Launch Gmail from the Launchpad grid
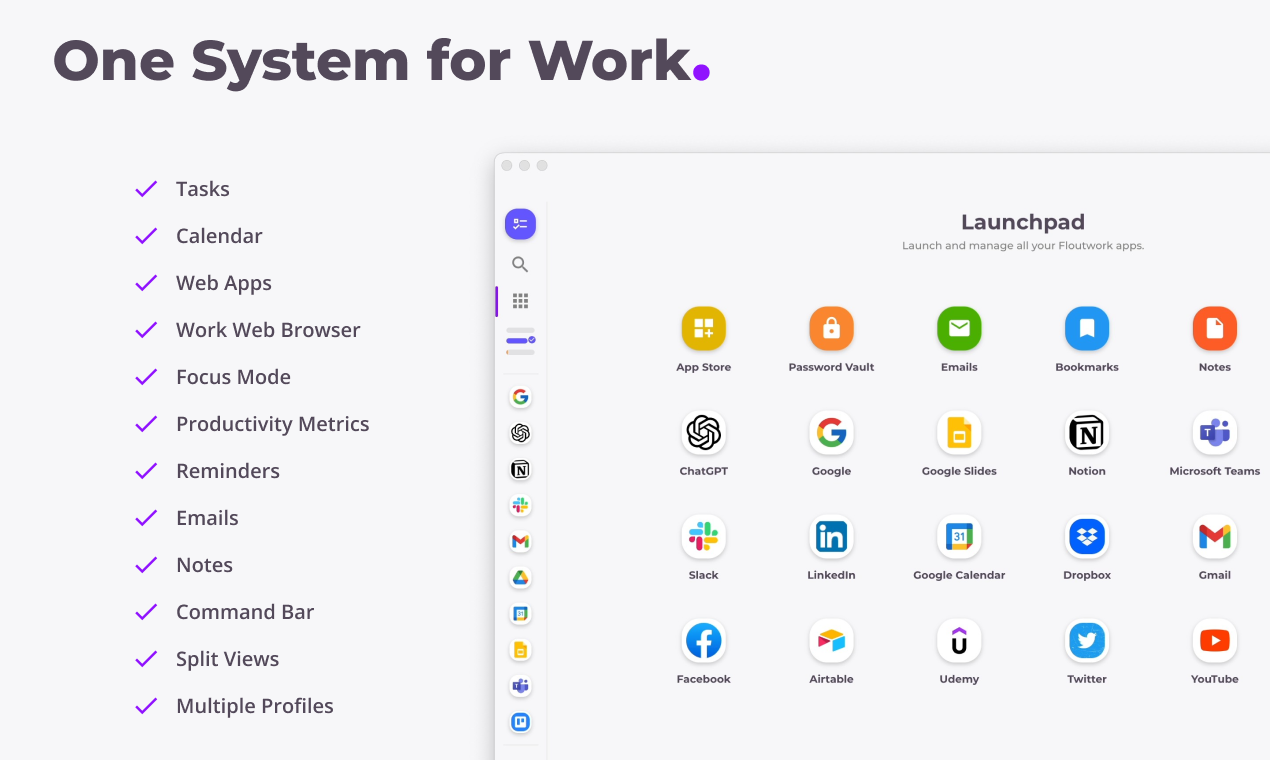The image size is (1270, 760). point(1215,537)
